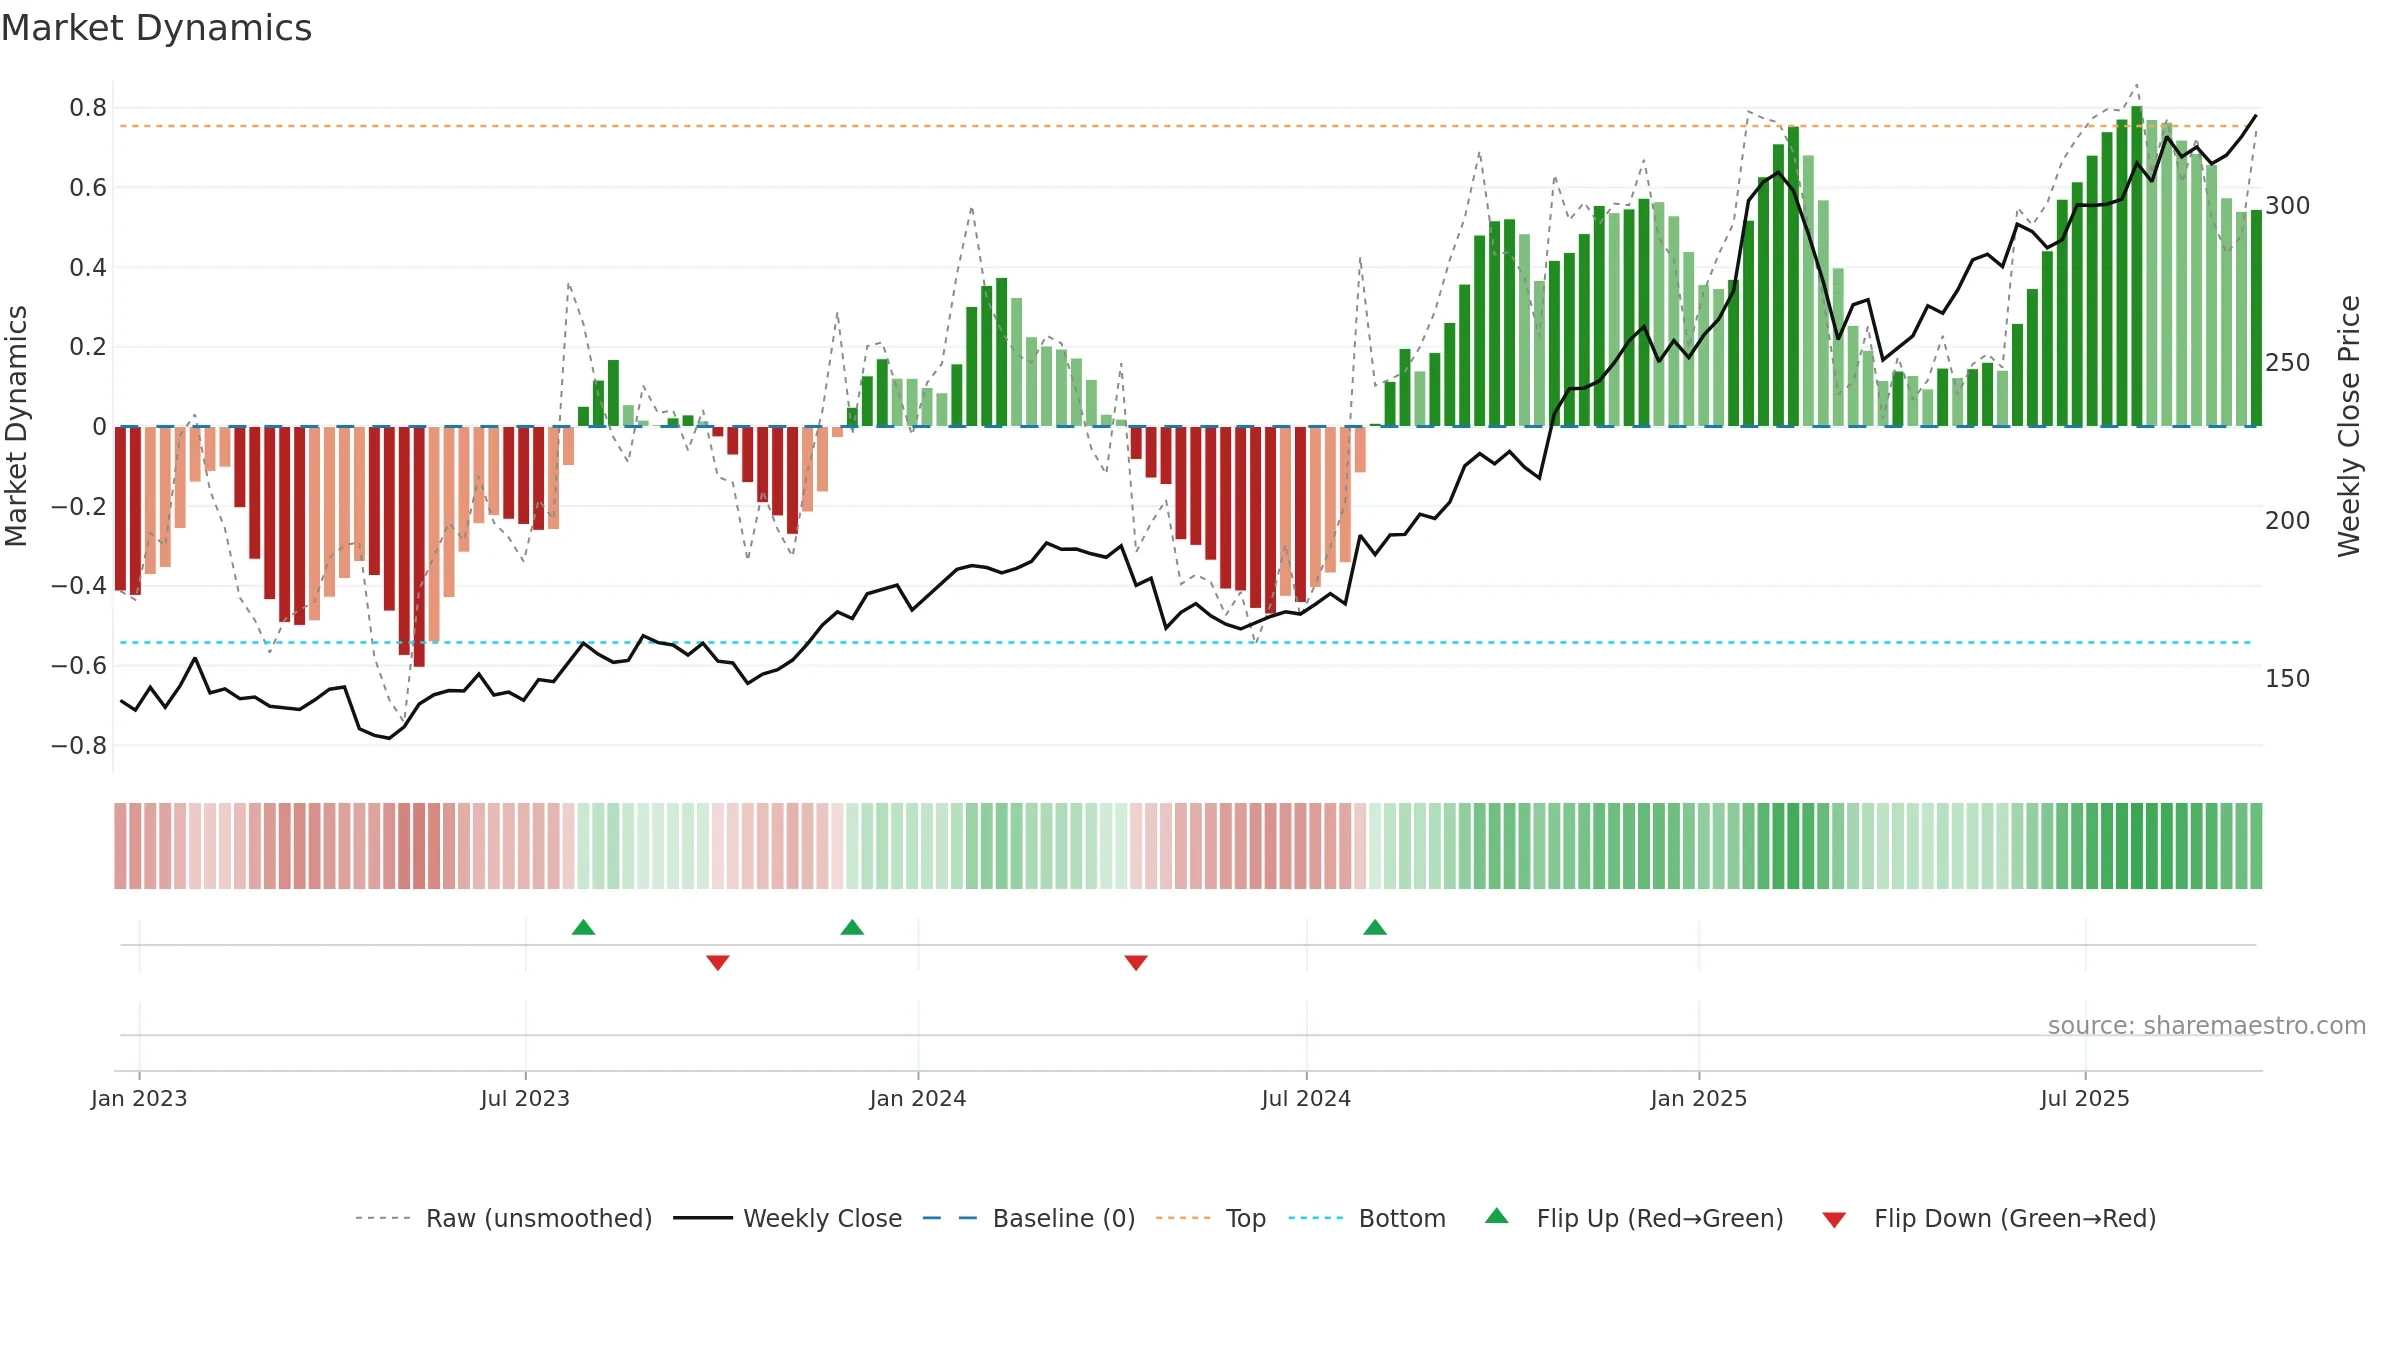This screenshot has width=2400, height=1350.
Task: Click the Jan 2024 x-axis label
Action: (918, 1098)
